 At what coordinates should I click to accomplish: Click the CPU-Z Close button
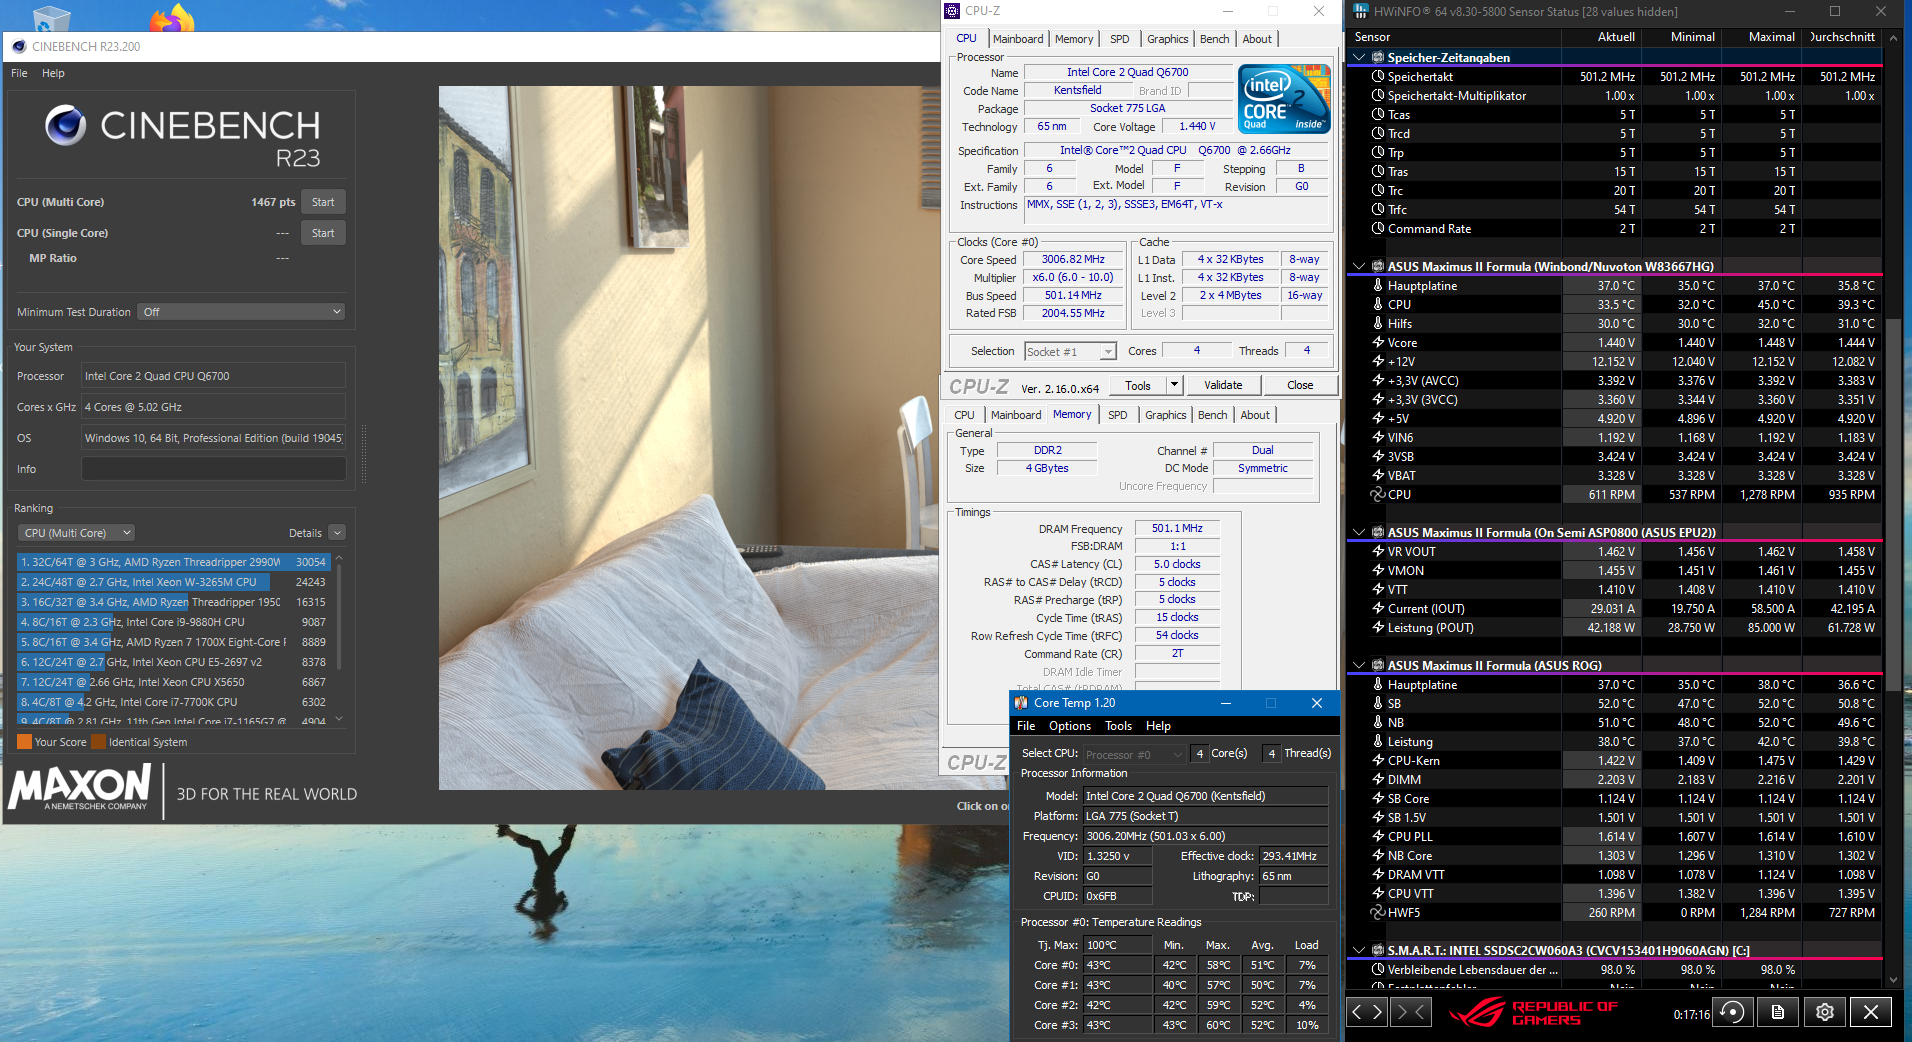1300,385
